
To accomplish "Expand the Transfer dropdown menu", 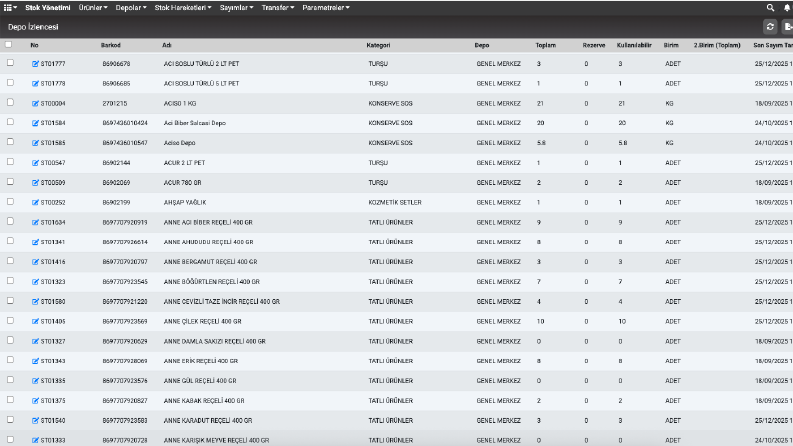I will coord(278,8).
